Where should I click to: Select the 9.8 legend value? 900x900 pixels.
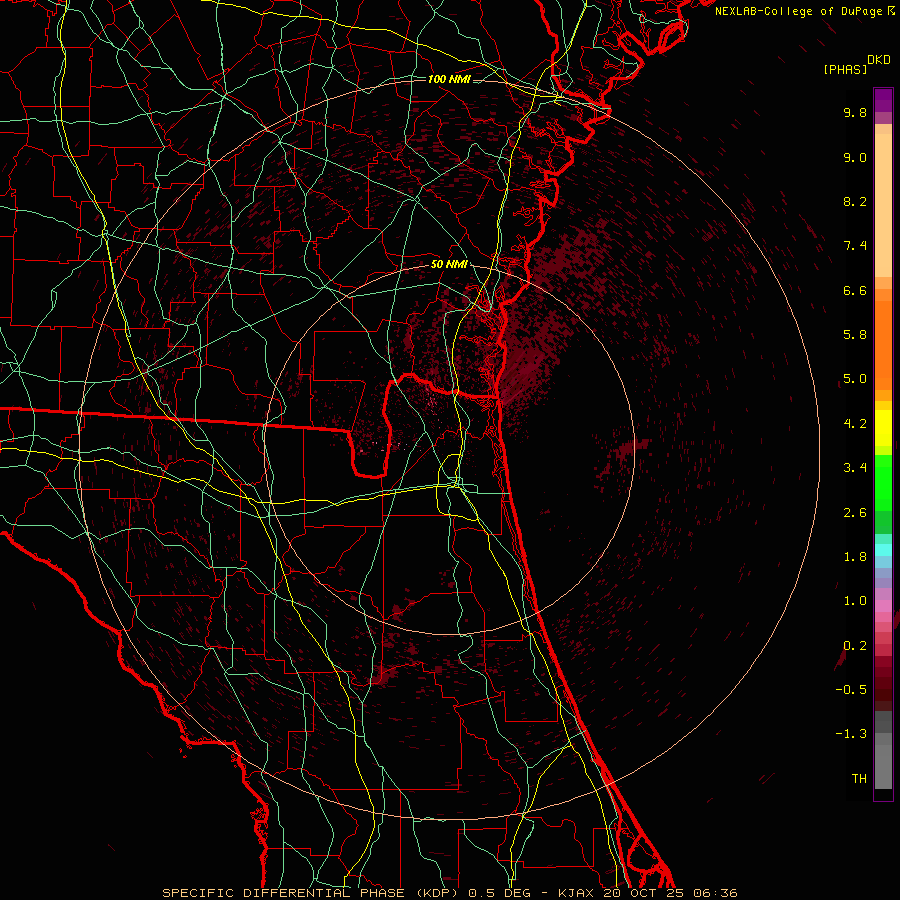coord(855,112)
